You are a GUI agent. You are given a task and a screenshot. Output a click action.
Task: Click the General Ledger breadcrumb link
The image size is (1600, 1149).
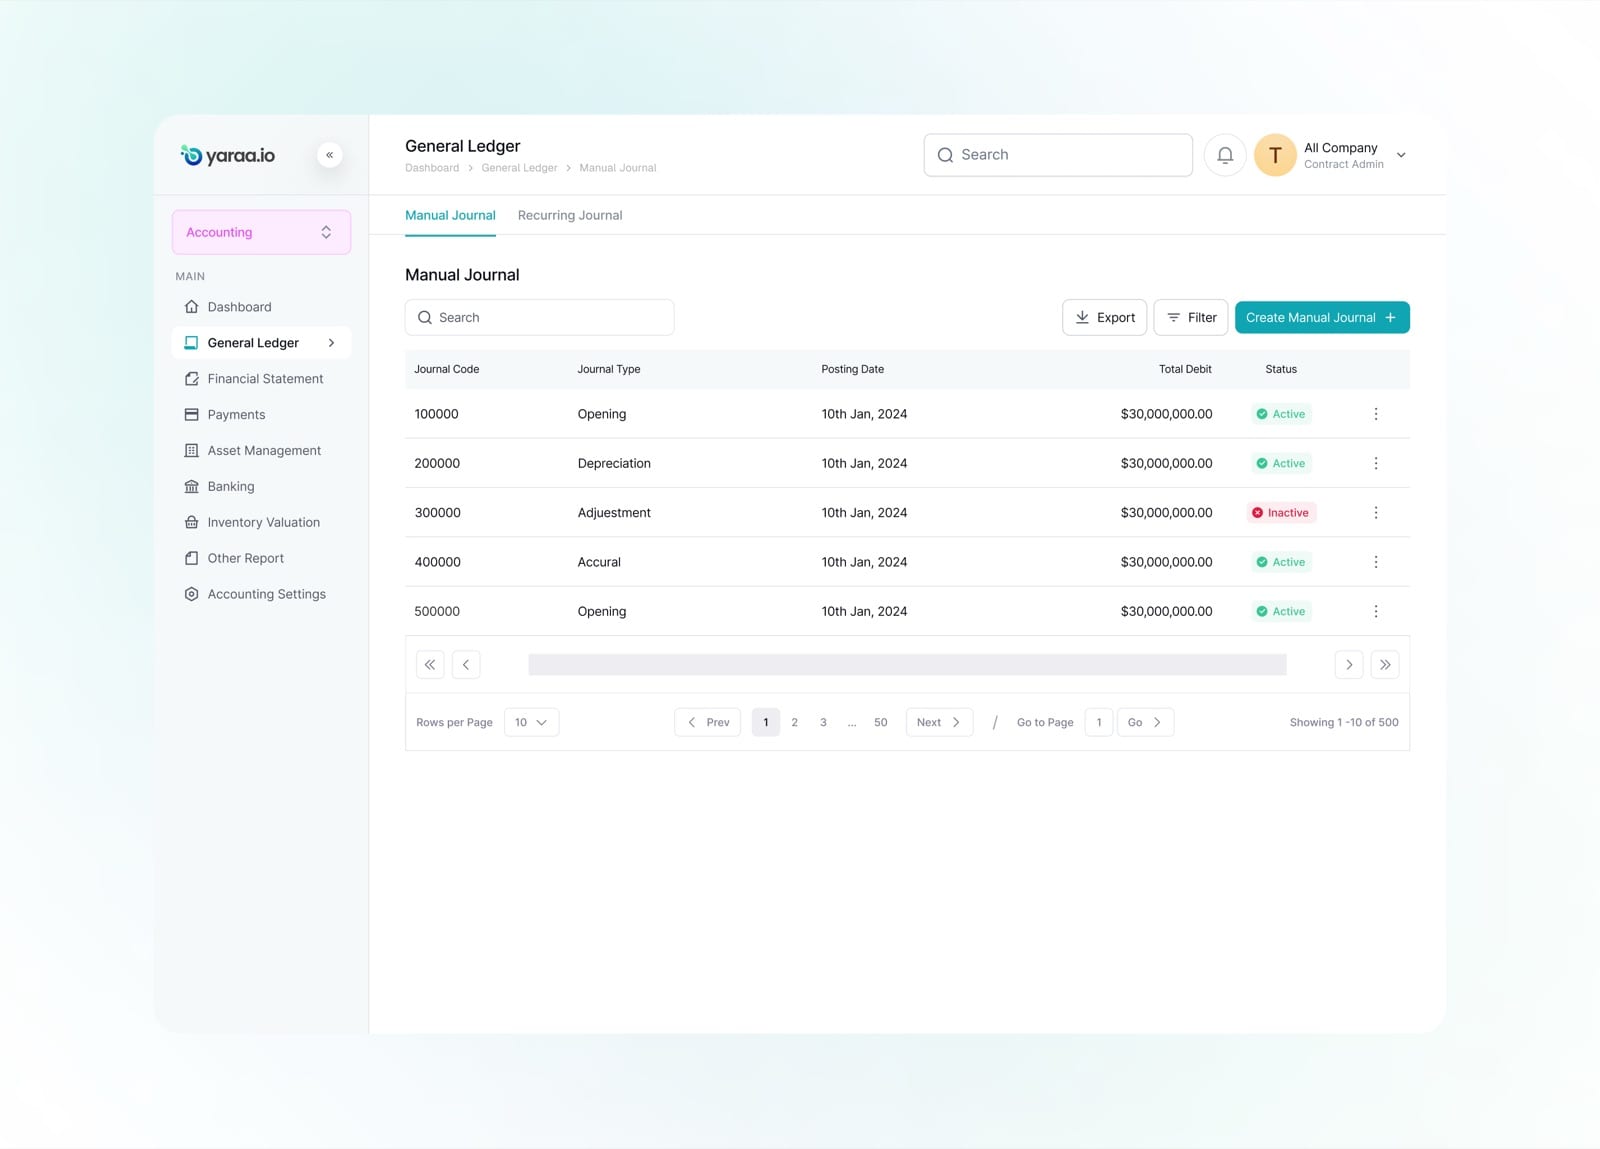pos(519,168)
